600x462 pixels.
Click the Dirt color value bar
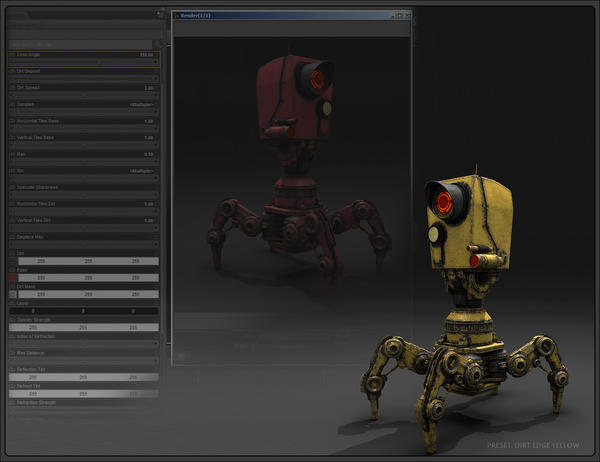88,261
